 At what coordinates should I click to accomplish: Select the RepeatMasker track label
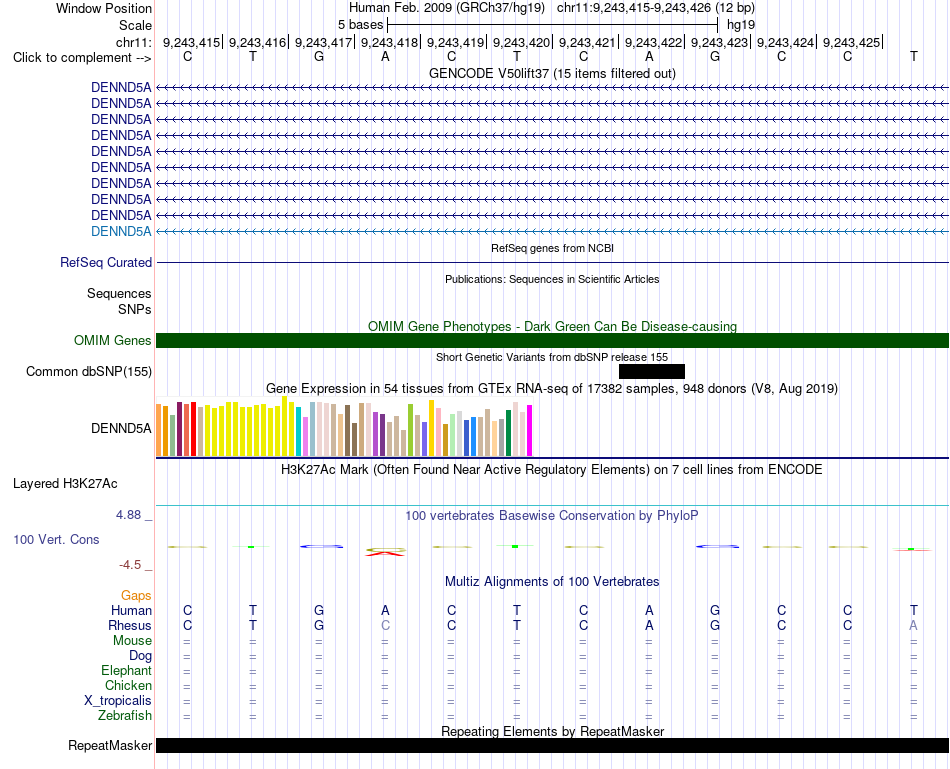[110, 745]
